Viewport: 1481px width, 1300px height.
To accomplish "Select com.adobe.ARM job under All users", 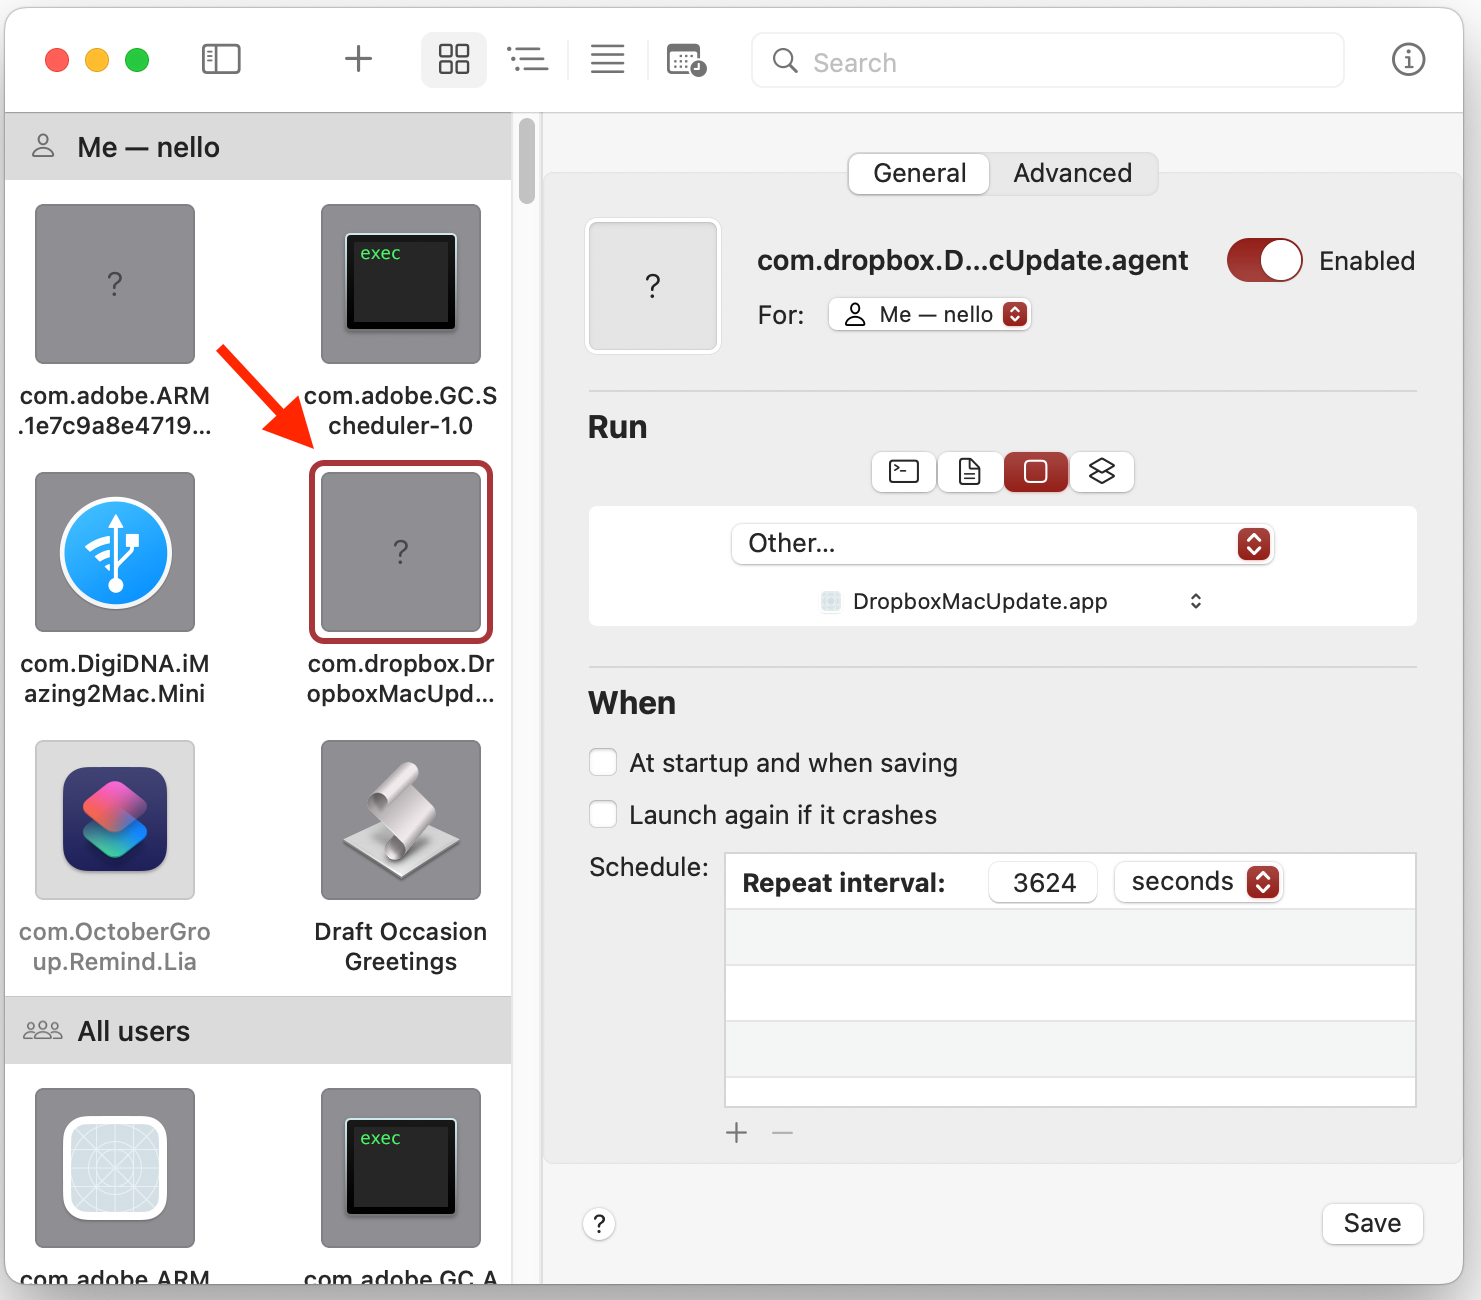I will [x=115, y=1168].
